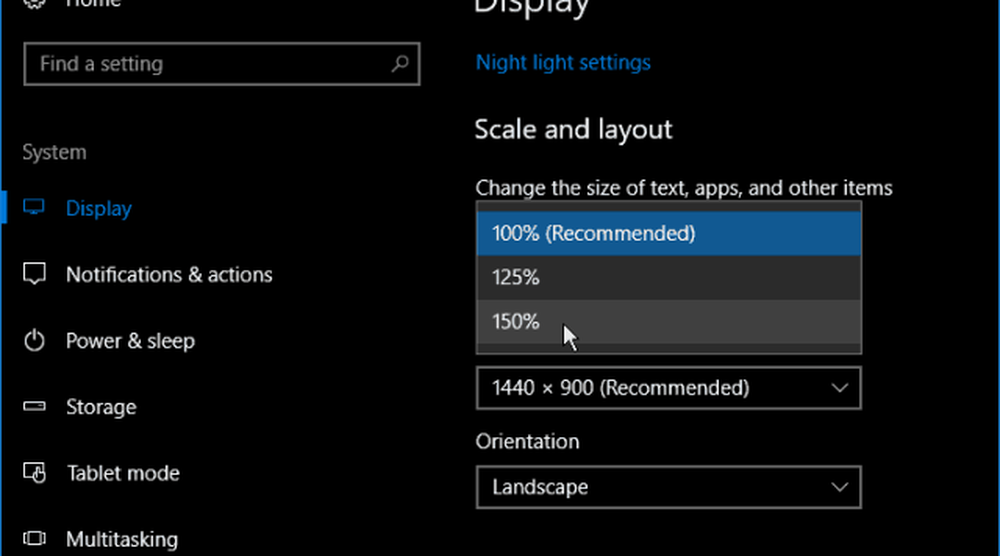
Task: Navigate to the Storage settings page
Action: point(101,407)
